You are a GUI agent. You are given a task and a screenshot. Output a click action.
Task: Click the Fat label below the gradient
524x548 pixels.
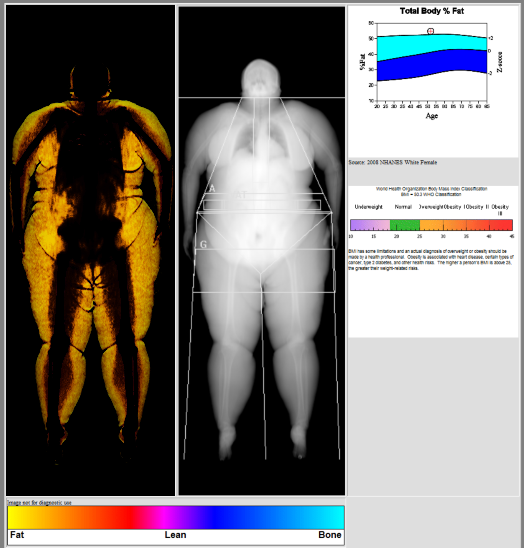pyautogui.click(x=17, y=535)
